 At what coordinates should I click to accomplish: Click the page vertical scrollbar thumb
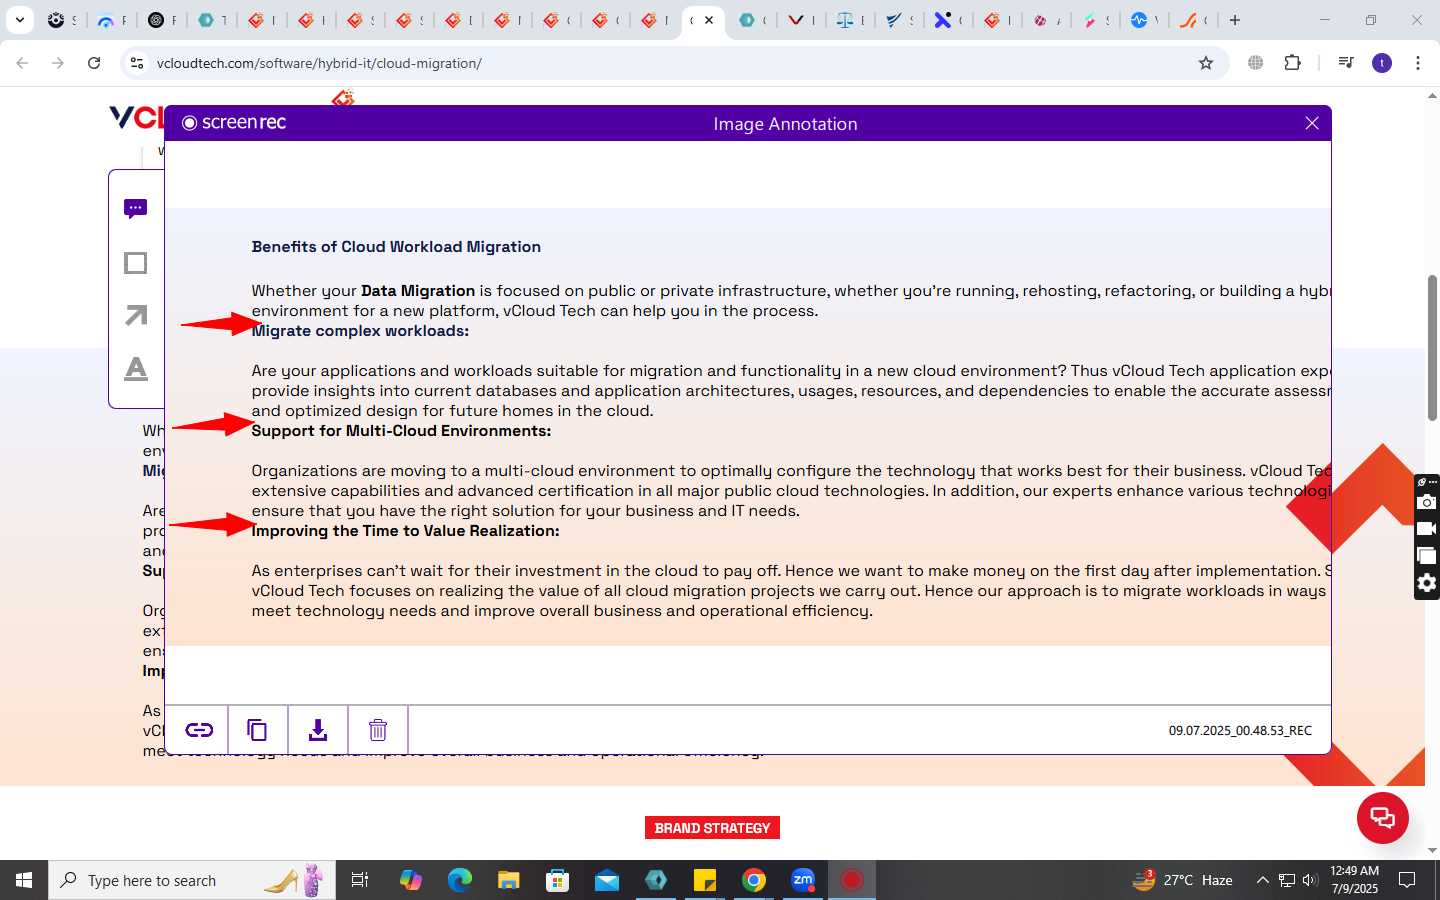click(x=1432, y=347)
